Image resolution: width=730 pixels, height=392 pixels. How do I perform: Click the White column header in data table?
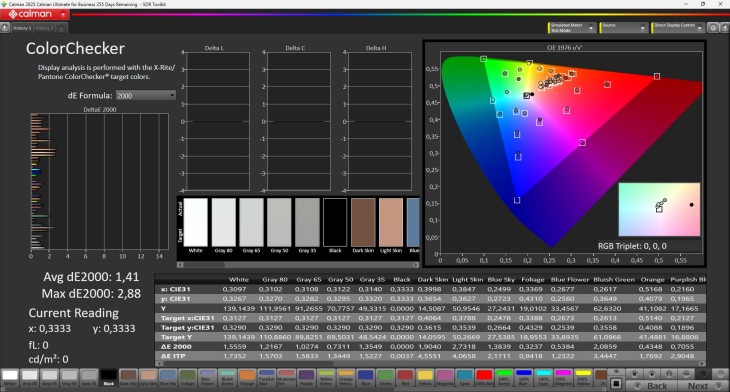coord(238,279)
